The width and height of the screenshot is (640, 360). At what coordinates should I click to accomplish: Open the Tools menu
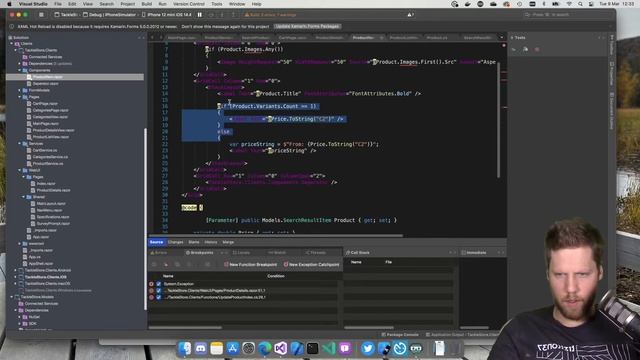pyautogui.click(x=217, y=4)
